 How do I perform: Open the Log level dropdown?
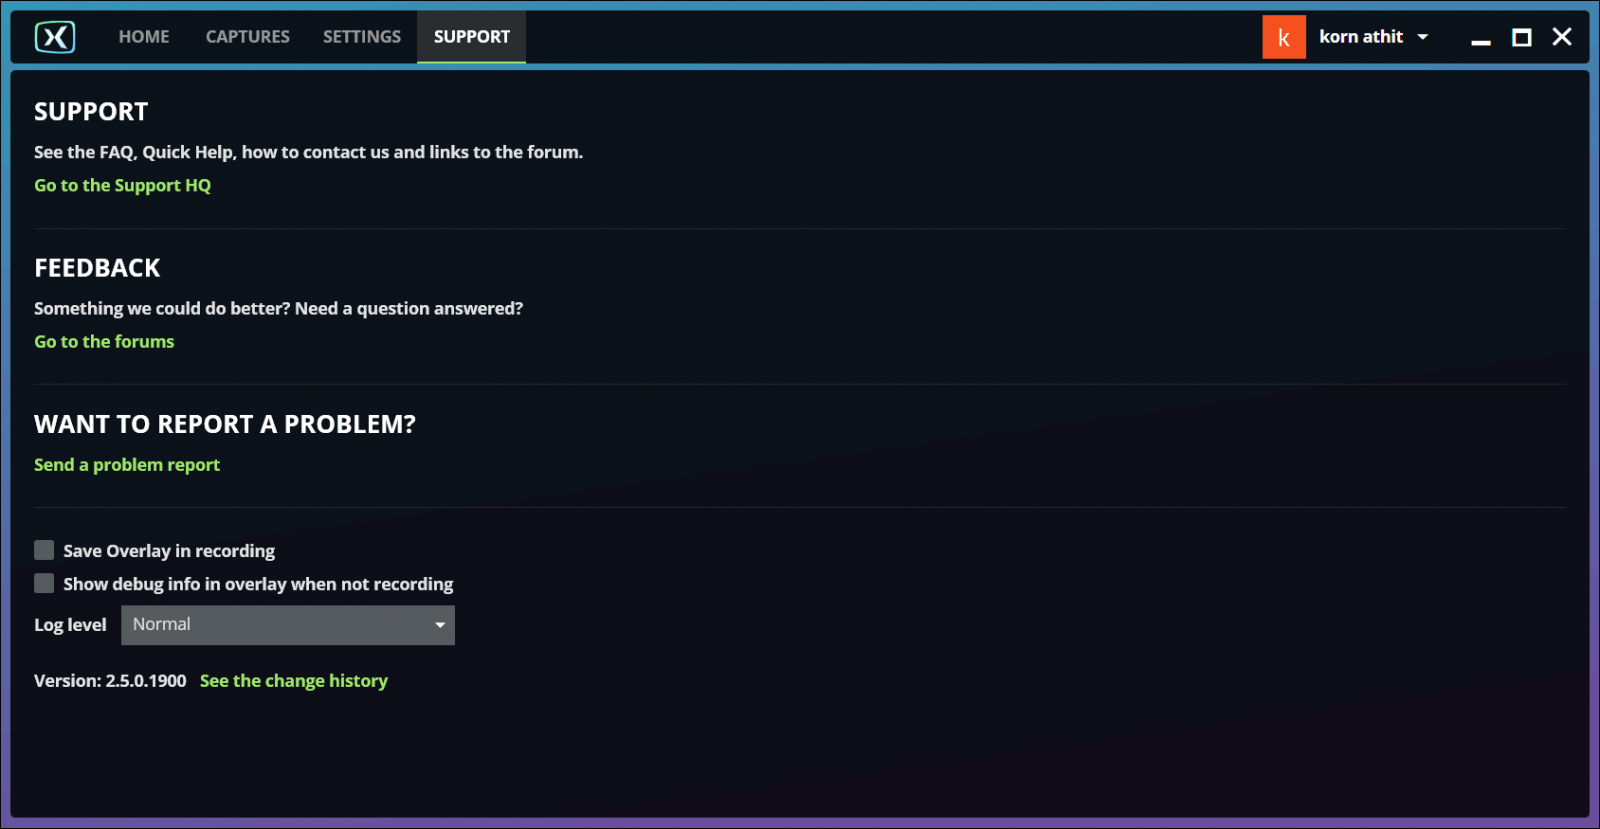pyautogui.click(x=287, y=625)
